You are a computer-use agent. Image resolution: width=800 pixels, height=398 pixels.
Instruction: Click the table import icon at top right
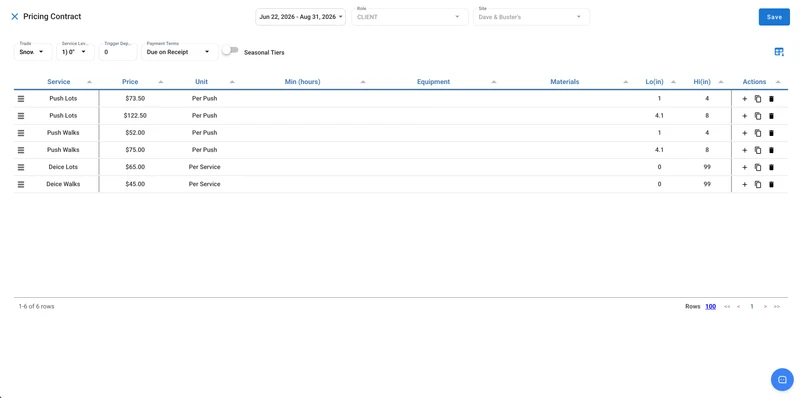(x=779, y=52)
